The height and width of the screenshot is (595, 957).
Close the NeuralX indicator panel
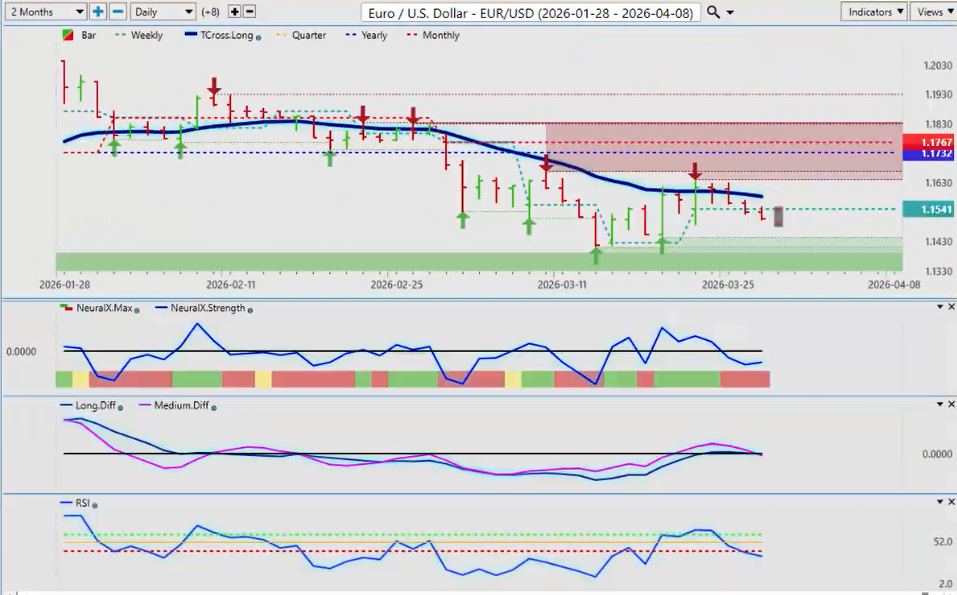[x=950, y=308]
